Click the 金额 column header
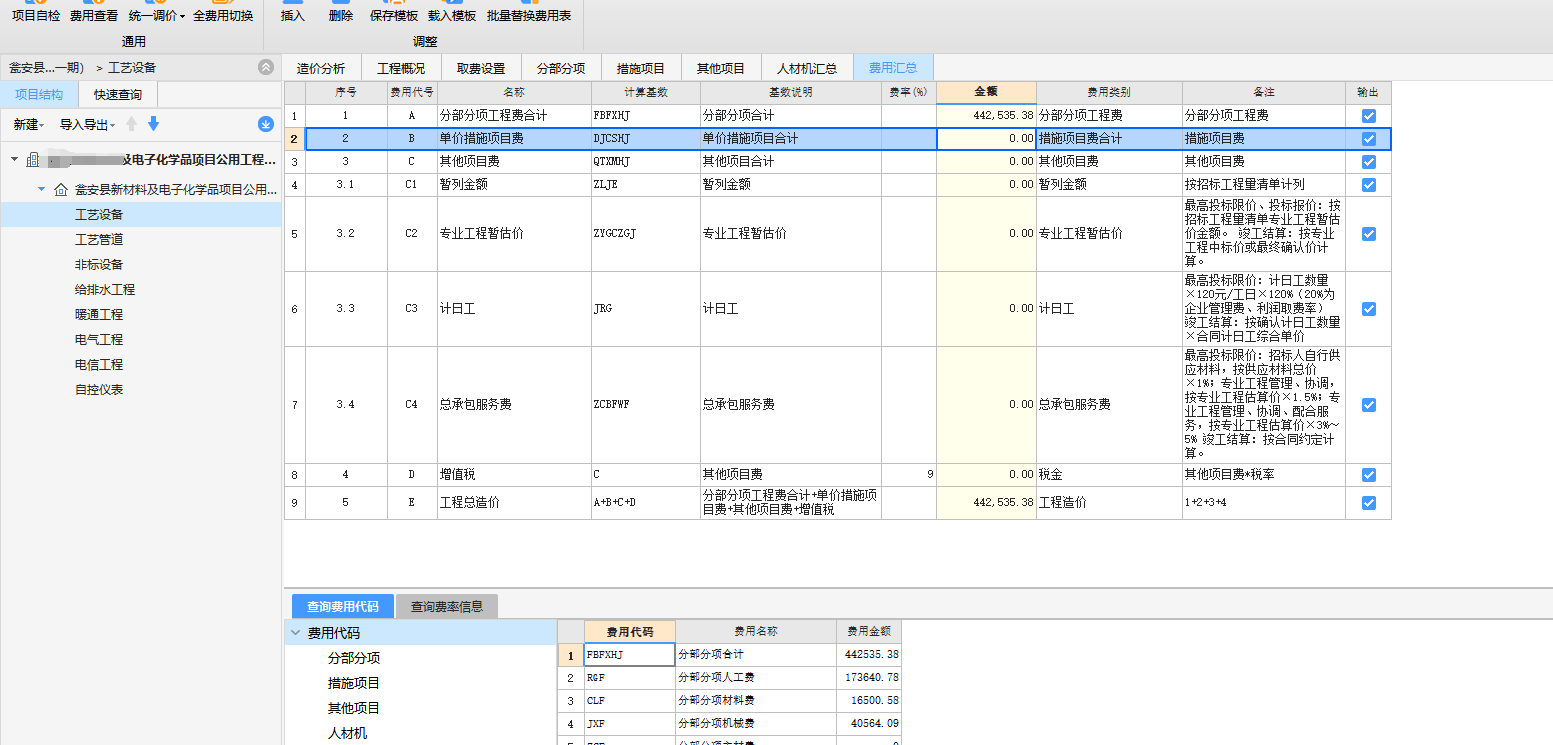The height and width of the screenshot is (745, 1553). (986, 92)
